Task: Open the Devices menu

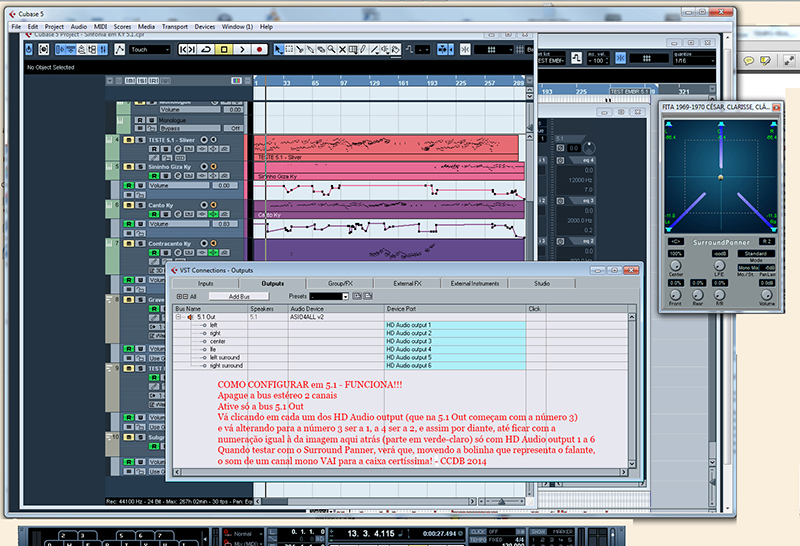Action: click(204, 26)
